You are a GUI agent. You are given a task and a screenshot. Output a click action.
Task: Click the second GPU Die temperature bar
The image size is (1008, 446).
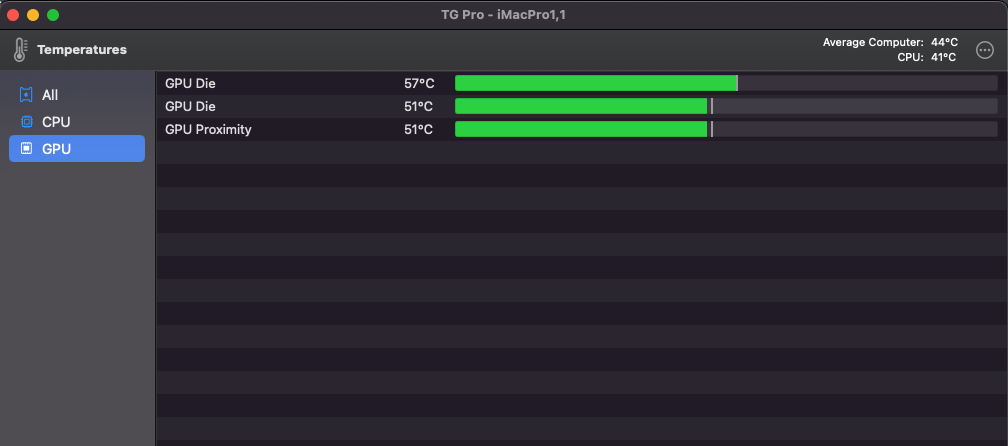[726, 106]
